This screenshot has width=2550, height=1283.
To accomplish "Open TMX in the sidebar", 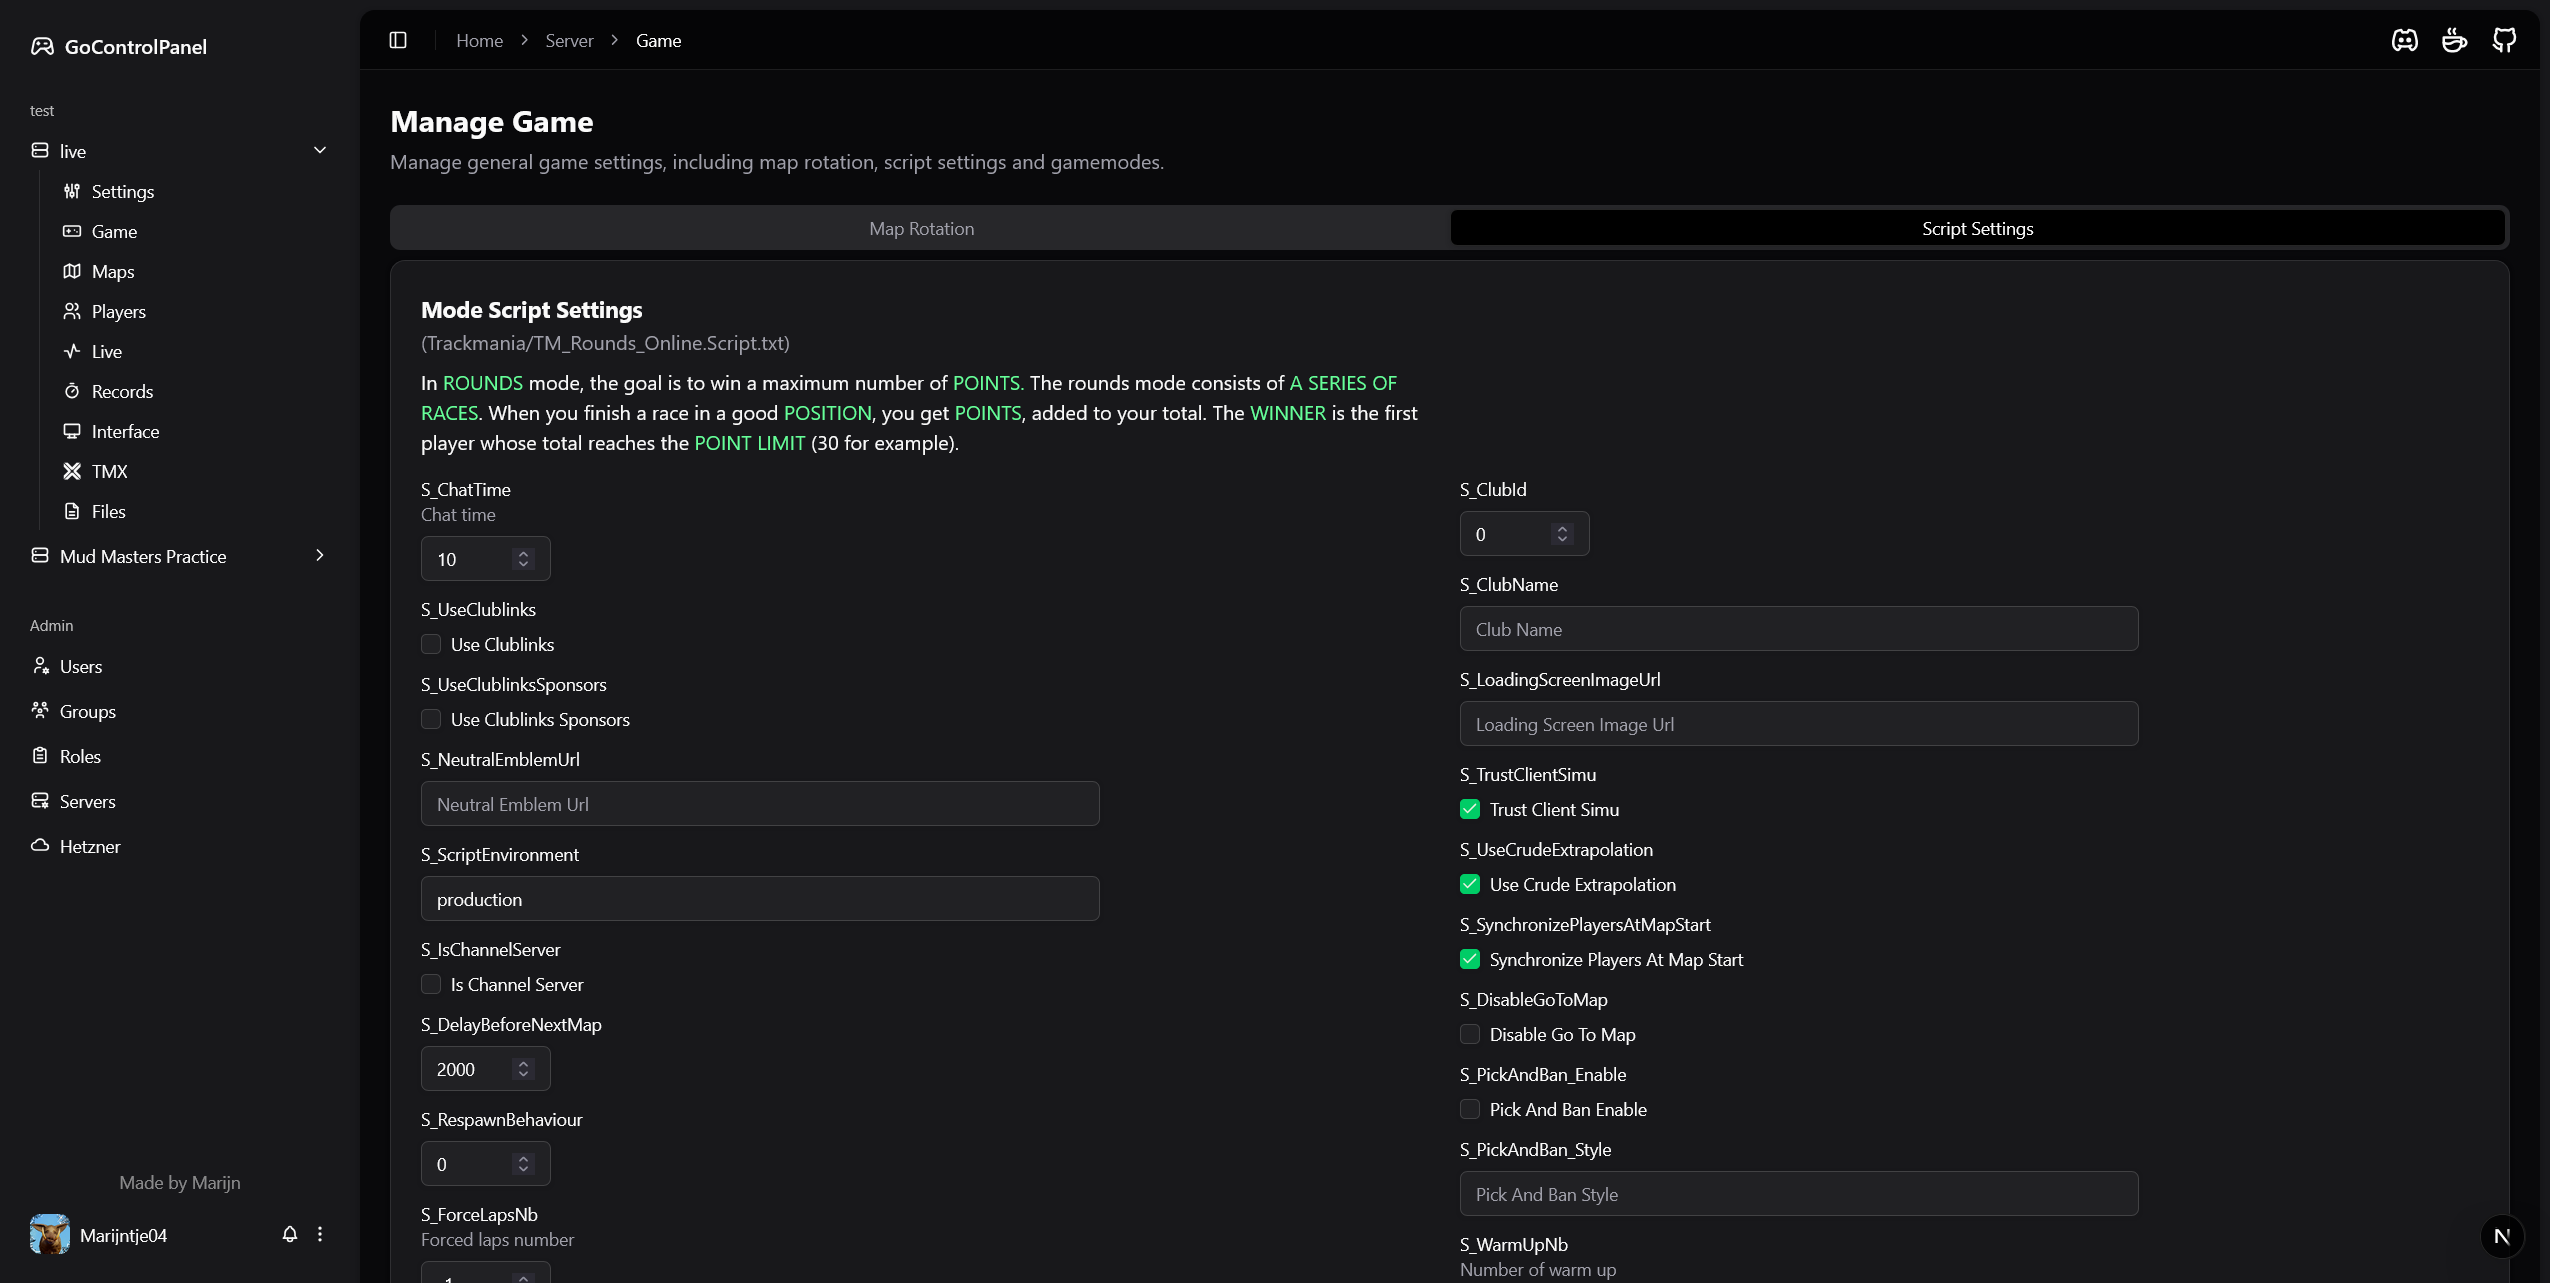I will [109, 471].
